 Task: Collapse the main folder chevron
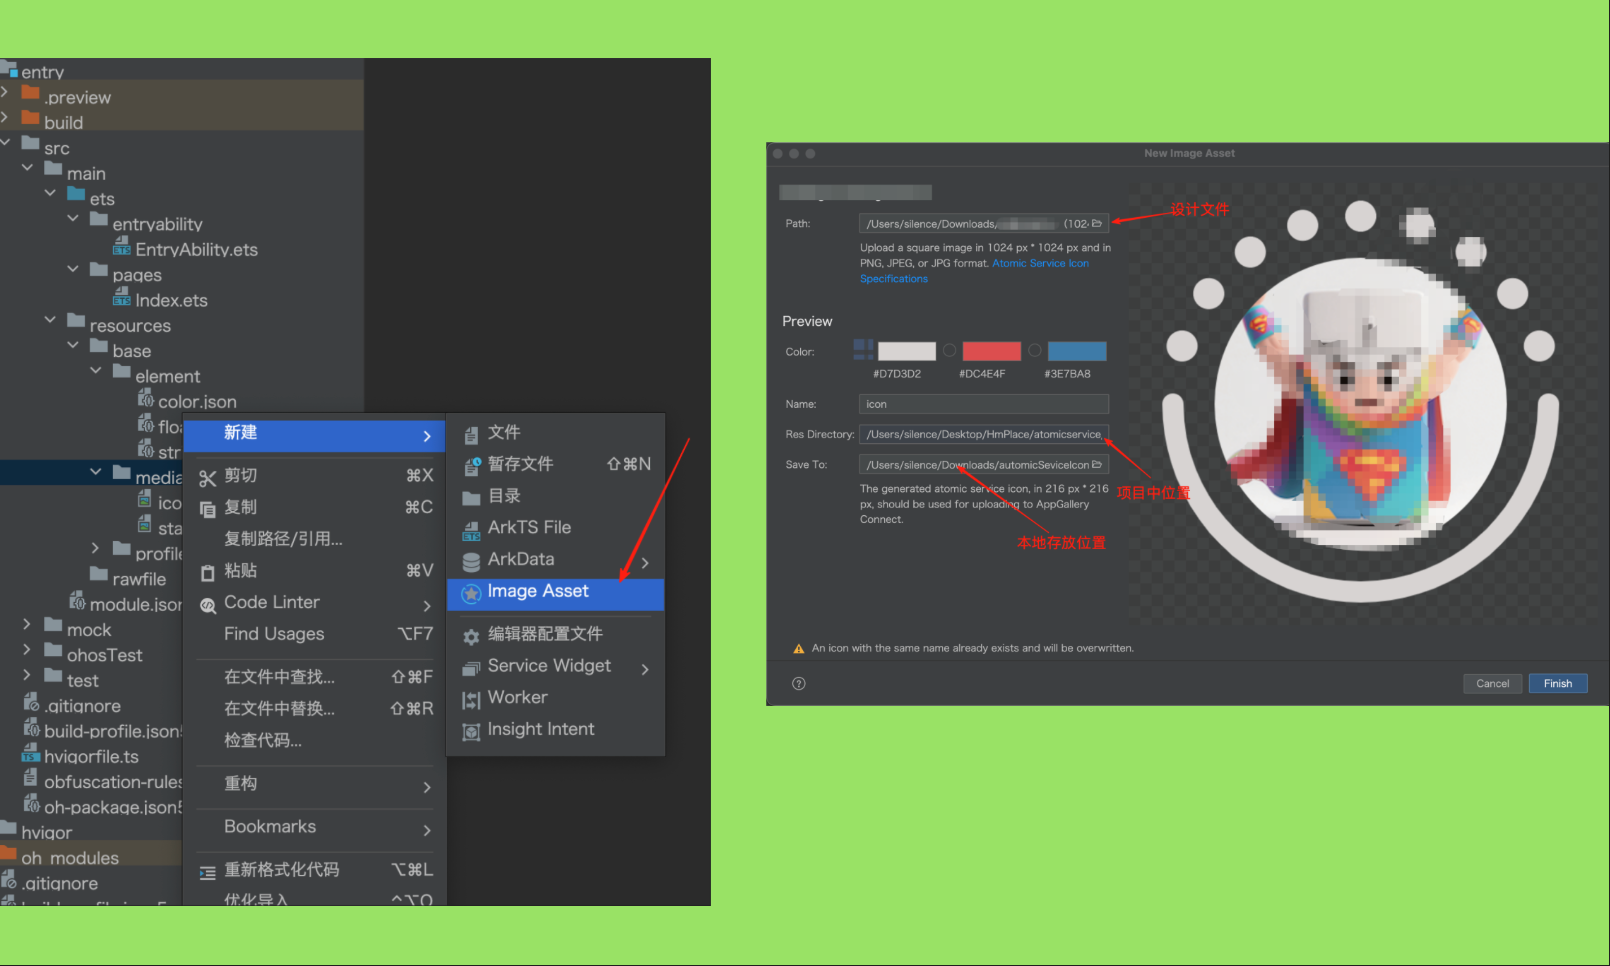tap(28, 168)
